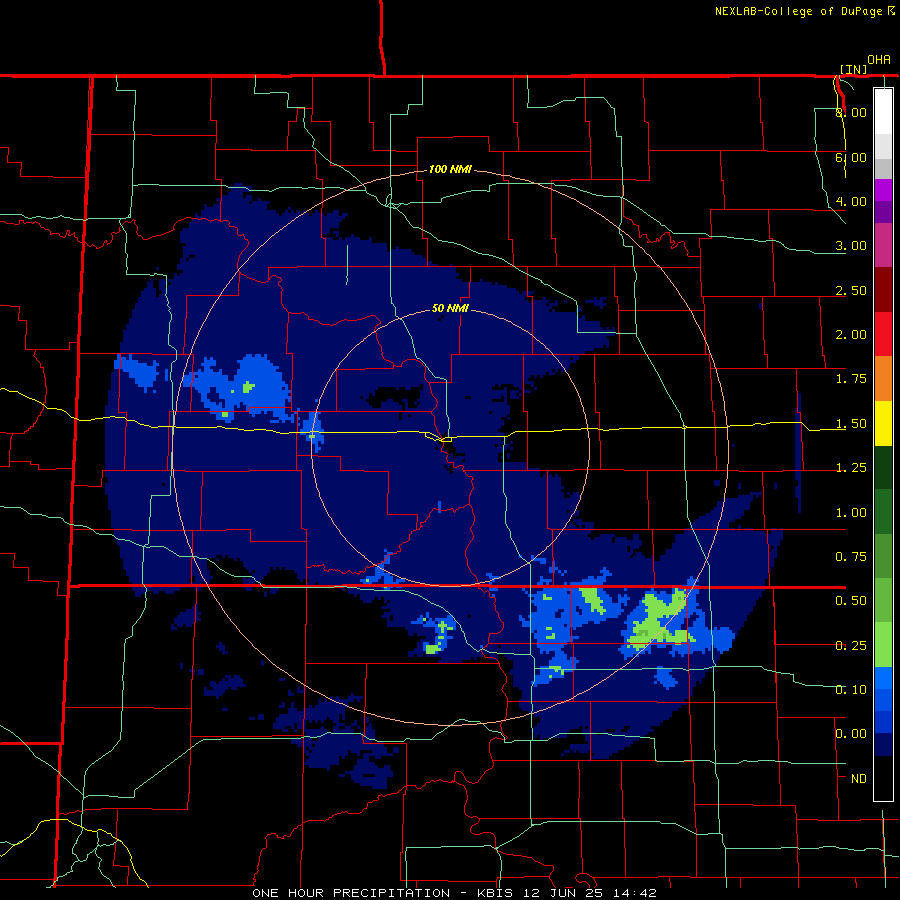The width and height of the screenshot is (900, 900).
Task: Pick the bright magenta swatch in the color scale
Action: [x=883, y=190]
